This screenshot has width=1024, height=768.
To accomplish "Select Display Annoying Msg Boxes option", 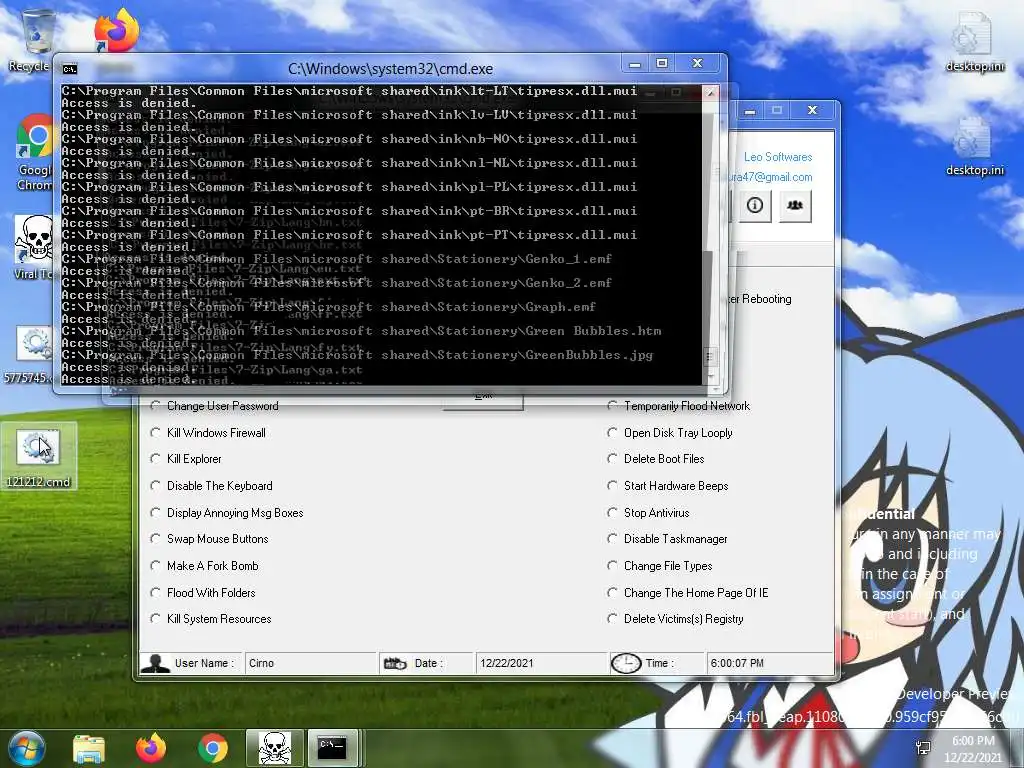I will (227, 513).
